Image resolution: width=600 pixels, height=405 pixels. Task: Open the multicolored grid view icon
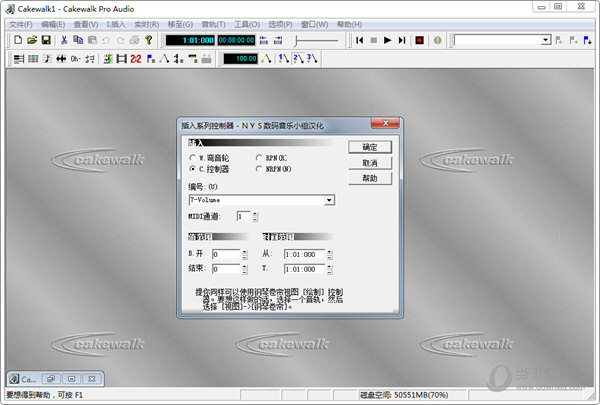pyautogui.click(x=33, y=59)
